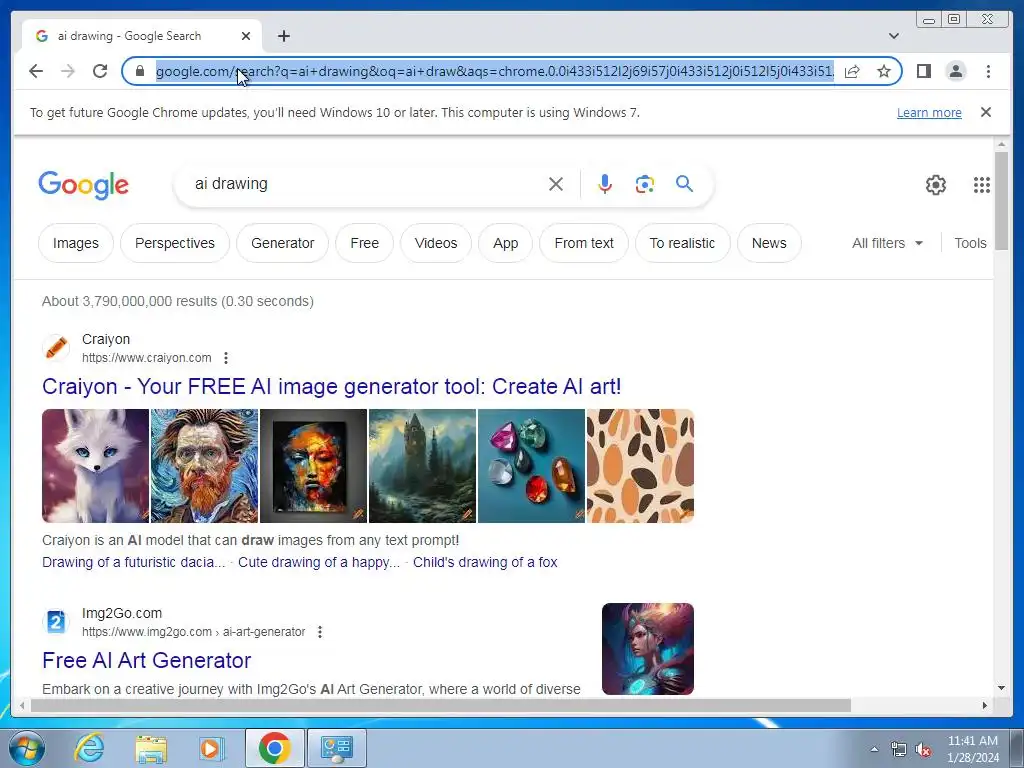Open Craiyon result options menu
This screenshot has height=768, width=1024.
[x=226, y=358]
